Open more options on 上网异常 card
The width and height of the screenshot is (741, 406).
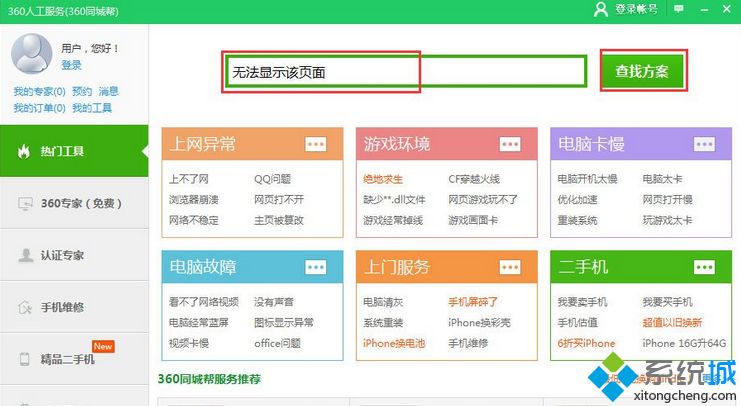click(x=315, y=144)
